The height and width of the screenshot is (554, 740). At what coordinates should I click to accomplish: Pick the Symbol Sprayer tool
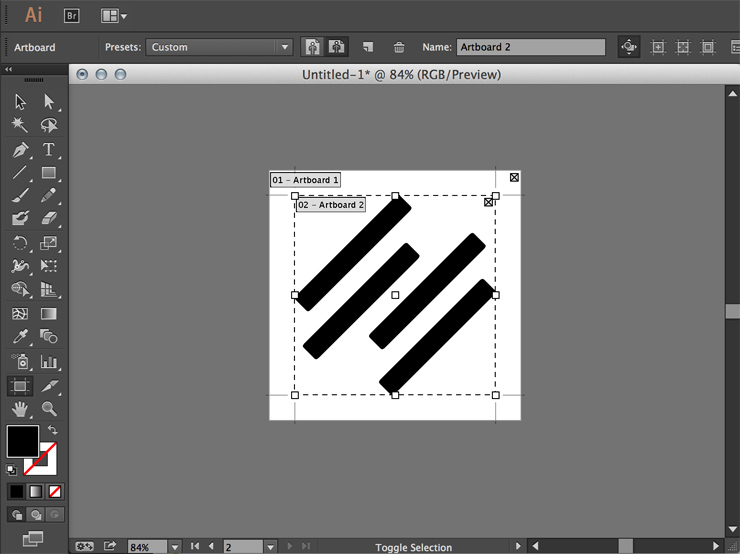pyautogui.click(x=20, y=361)
